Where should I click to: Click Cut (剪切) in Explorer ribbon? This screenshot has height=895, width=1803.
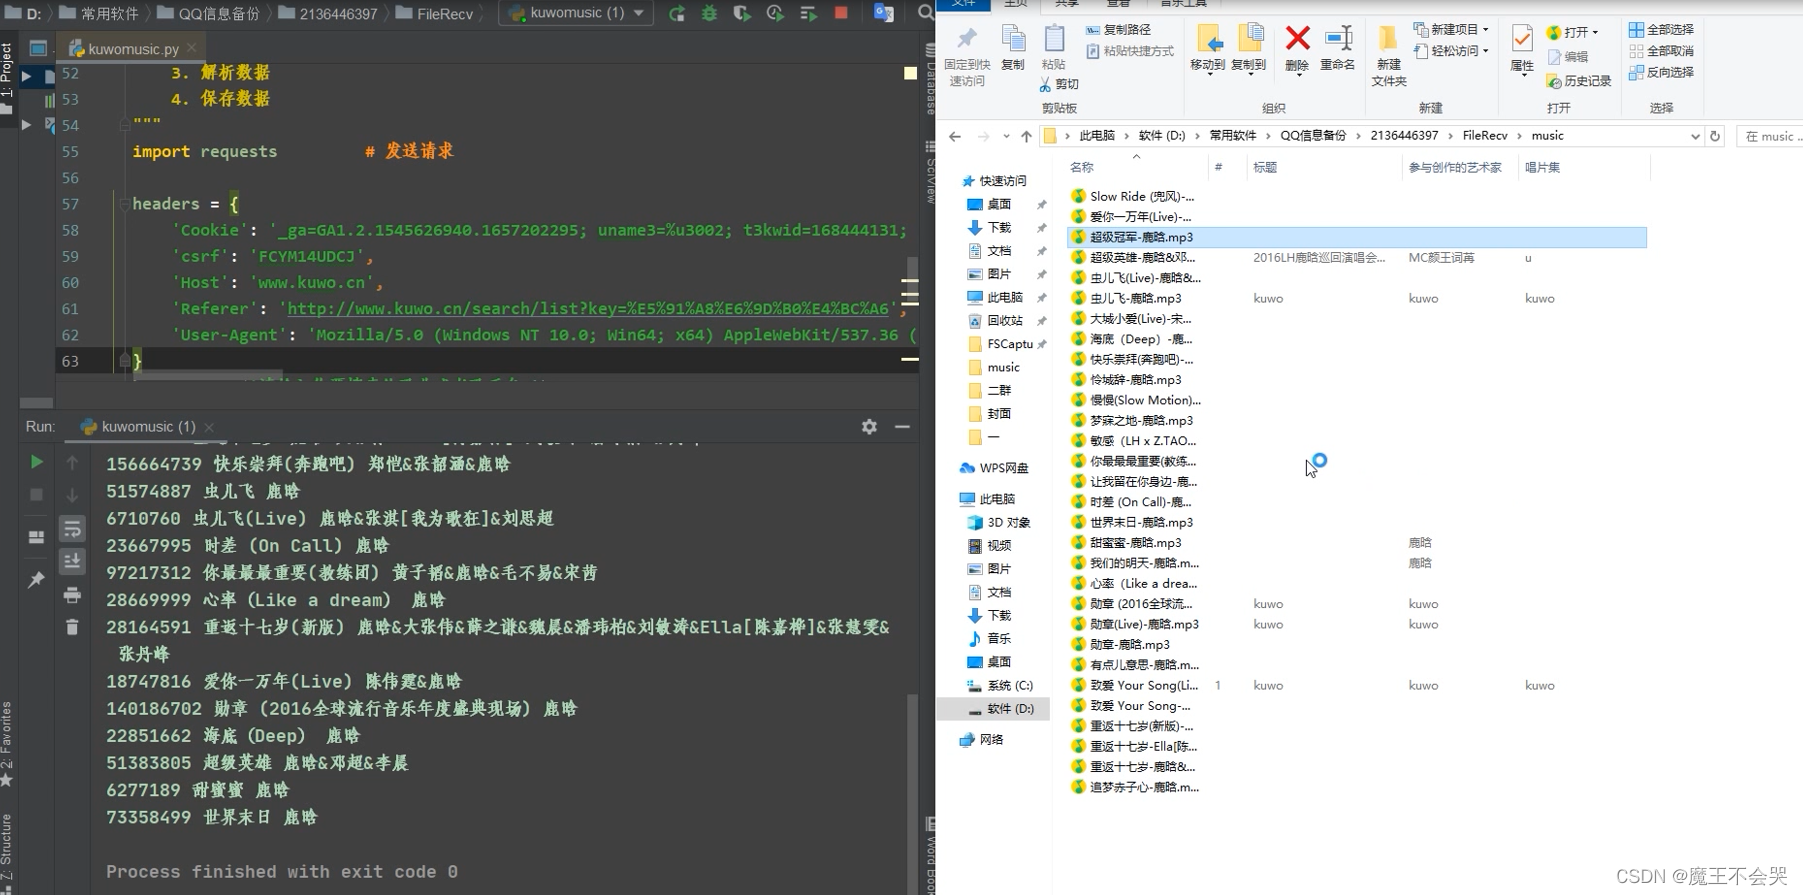point(1059,84)
